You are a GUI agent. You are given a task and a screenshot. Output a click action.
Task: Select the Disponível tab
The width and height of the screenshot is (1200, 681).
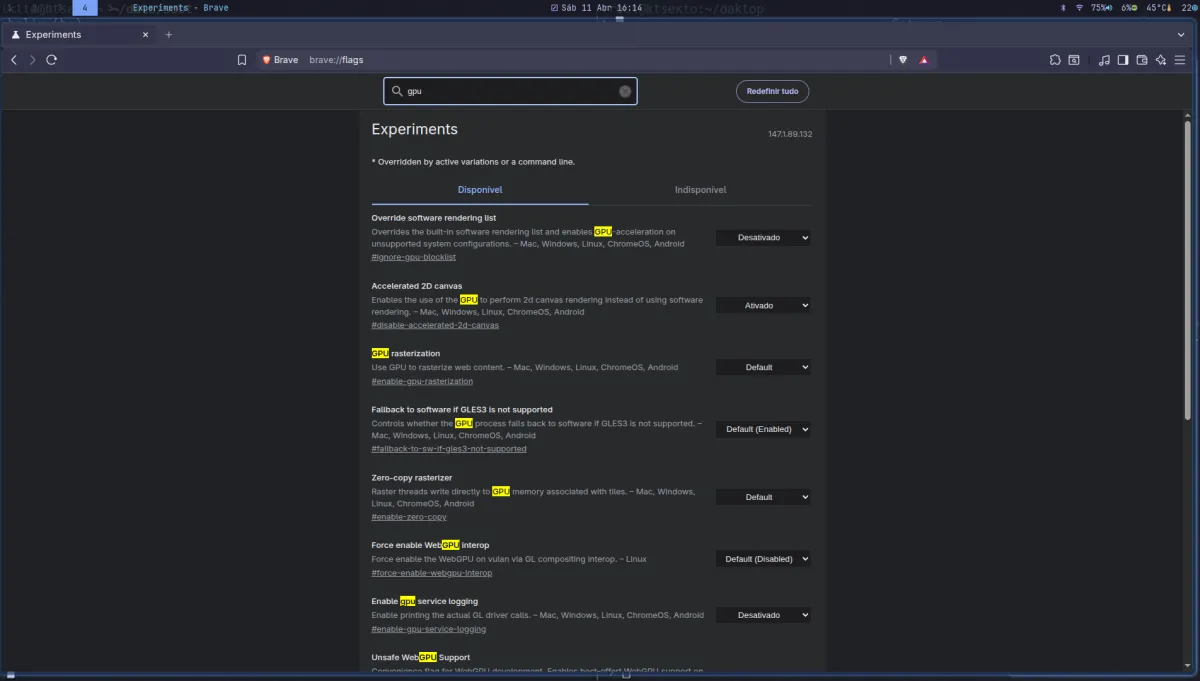[480, 190]
